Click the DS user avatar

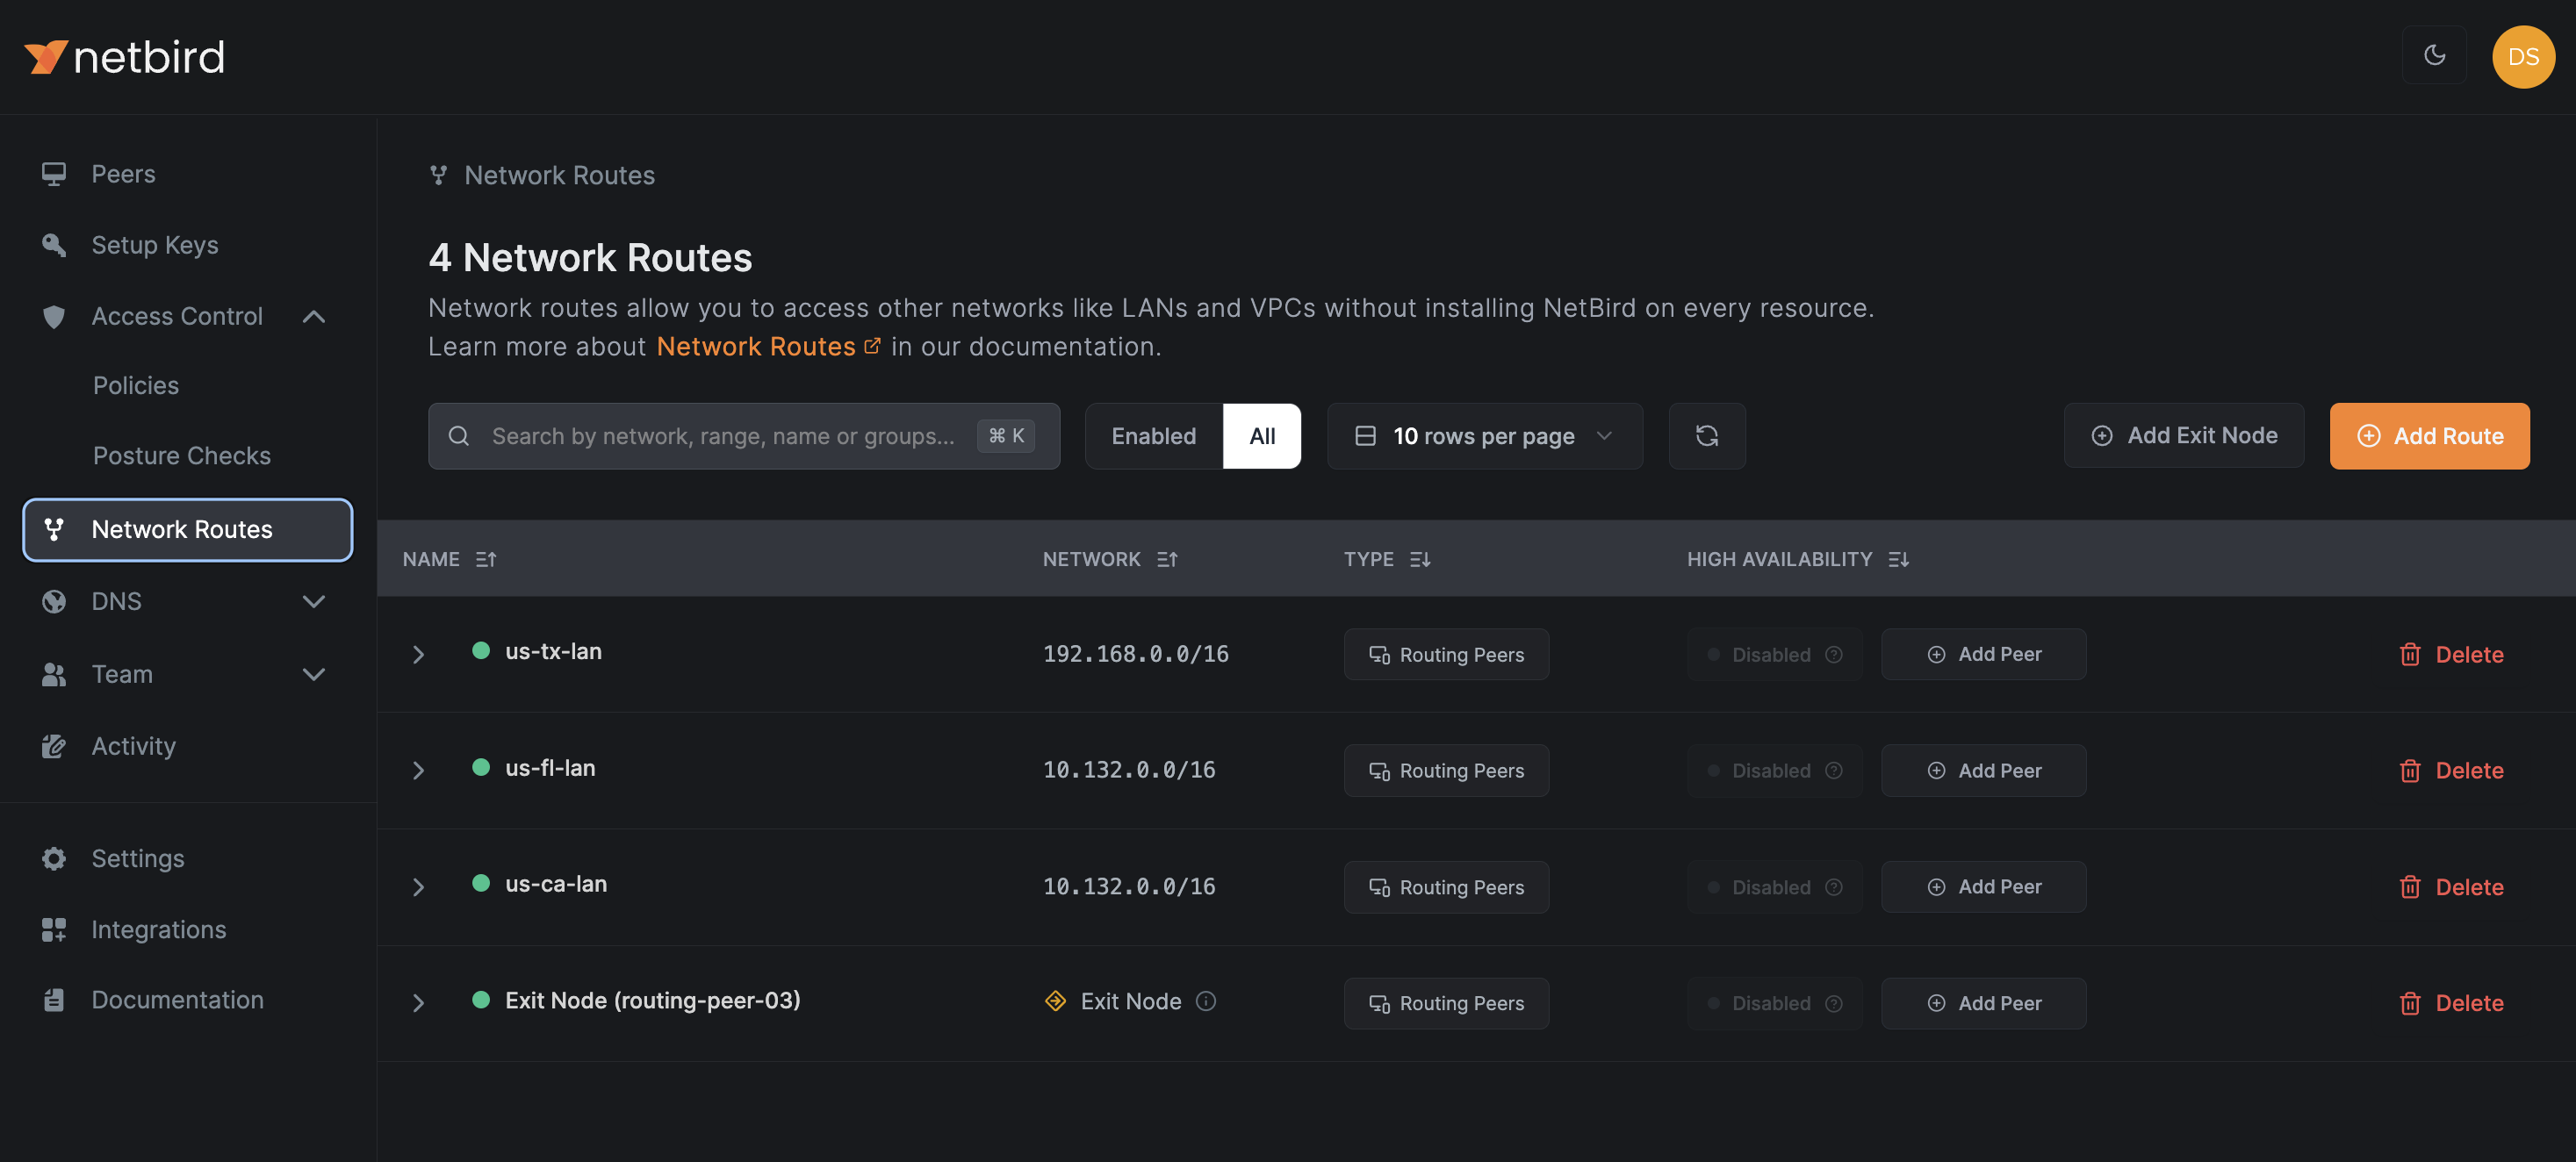point(2522,57)
